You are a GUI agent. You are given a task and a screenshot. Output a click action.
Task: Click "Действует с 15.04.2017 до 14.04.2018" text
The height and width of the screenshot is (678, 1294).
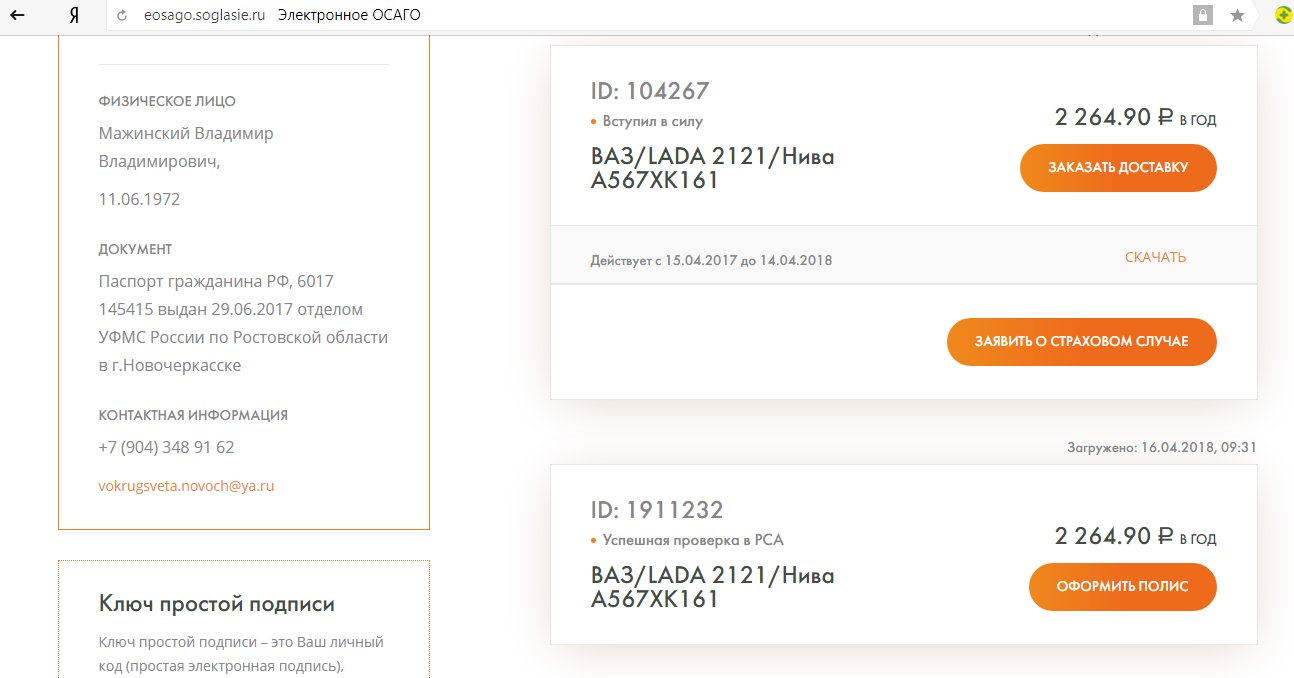(711, 260)
